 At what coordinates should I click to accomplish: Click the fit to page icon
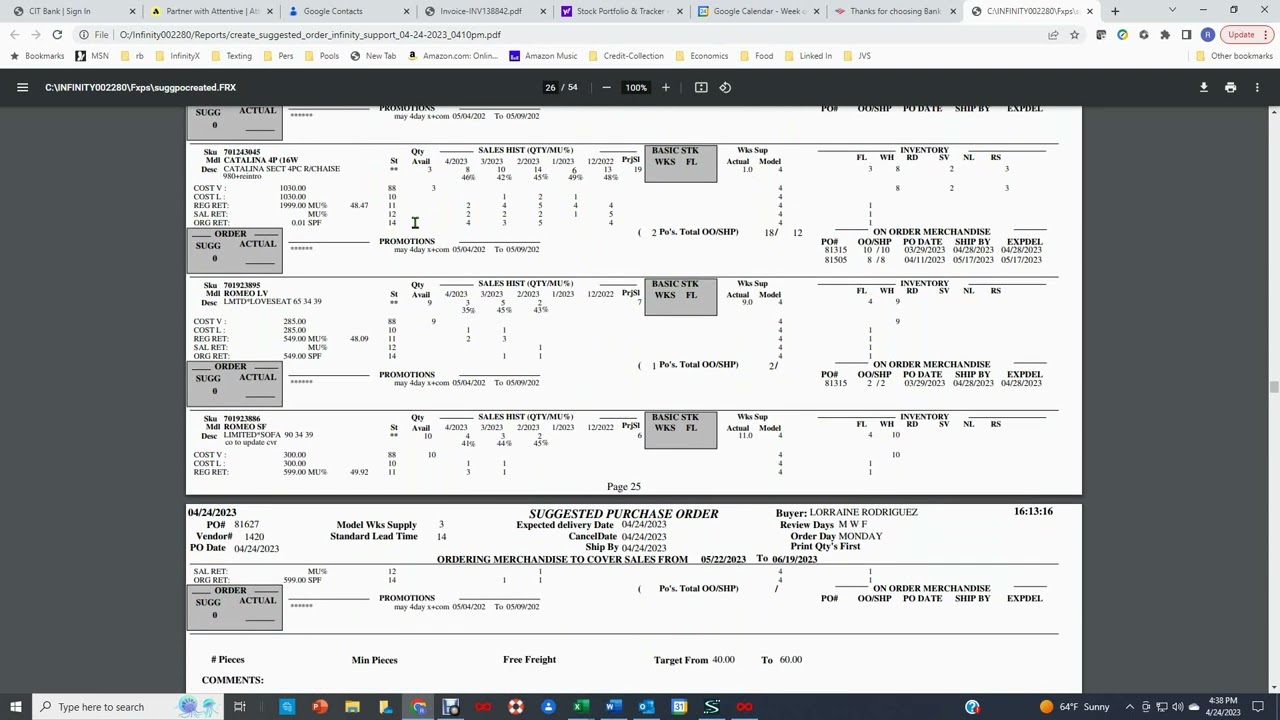(x=701, y=87)
